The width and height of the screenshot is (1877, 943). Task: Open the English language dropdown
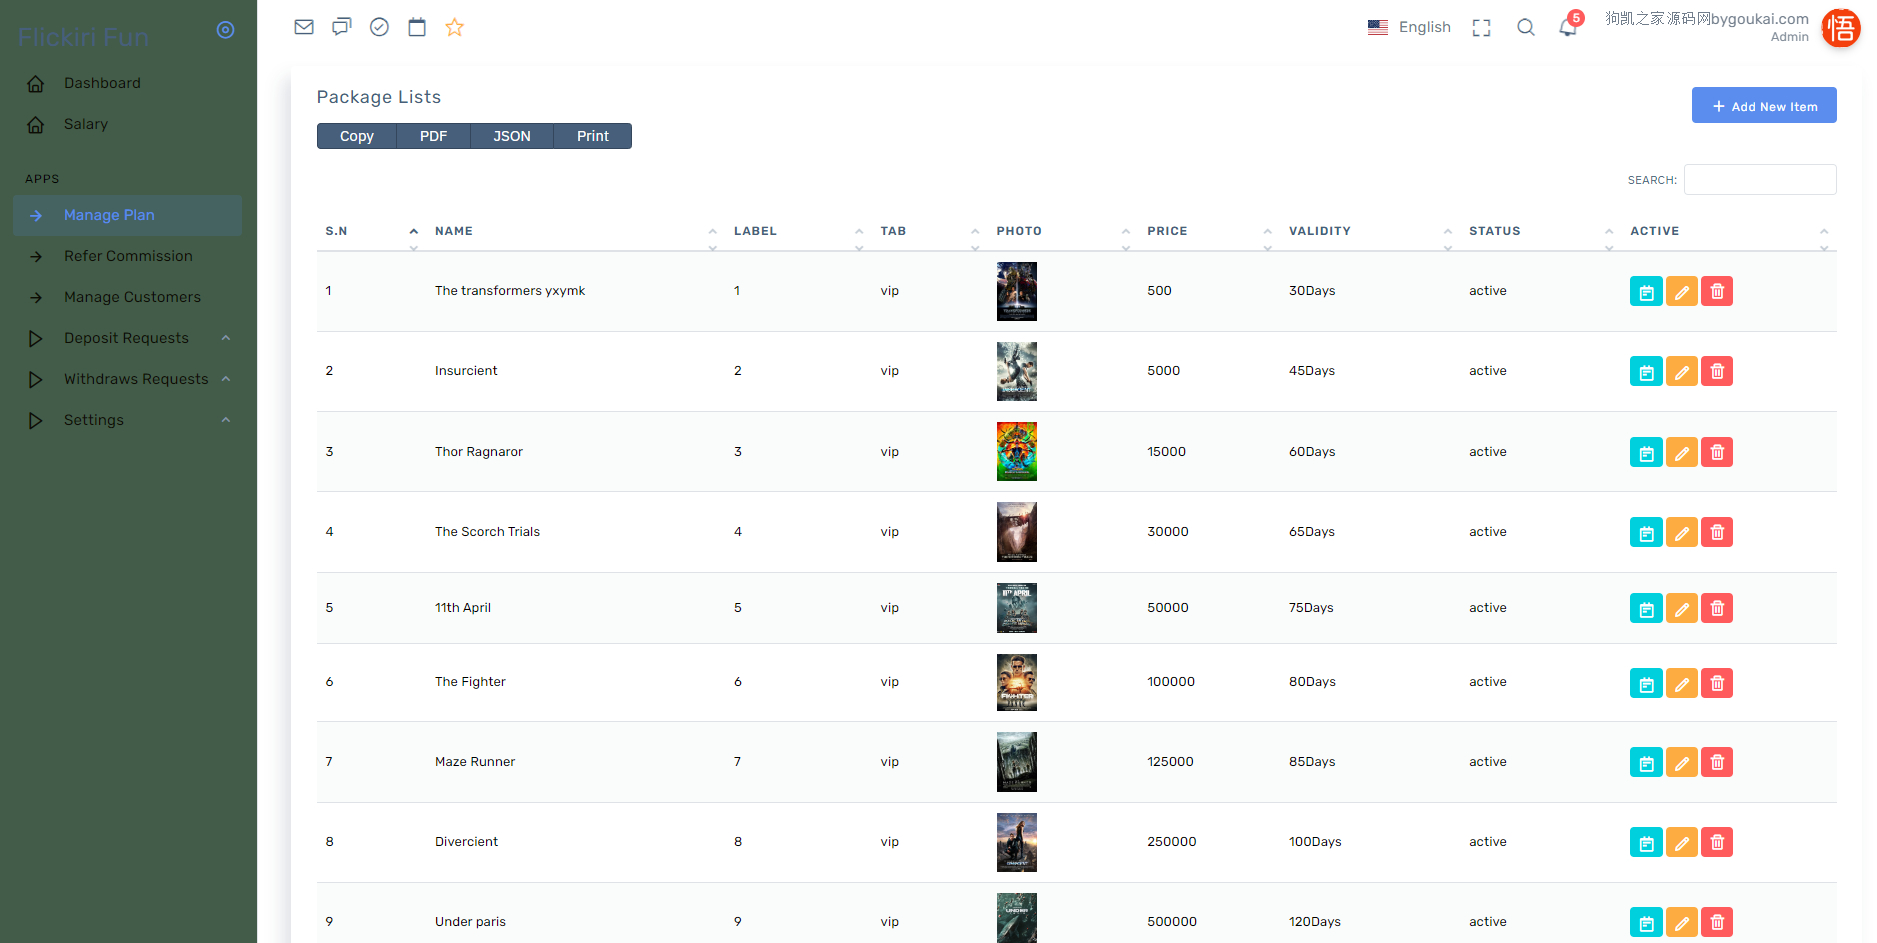click(x=1409, y=27)
